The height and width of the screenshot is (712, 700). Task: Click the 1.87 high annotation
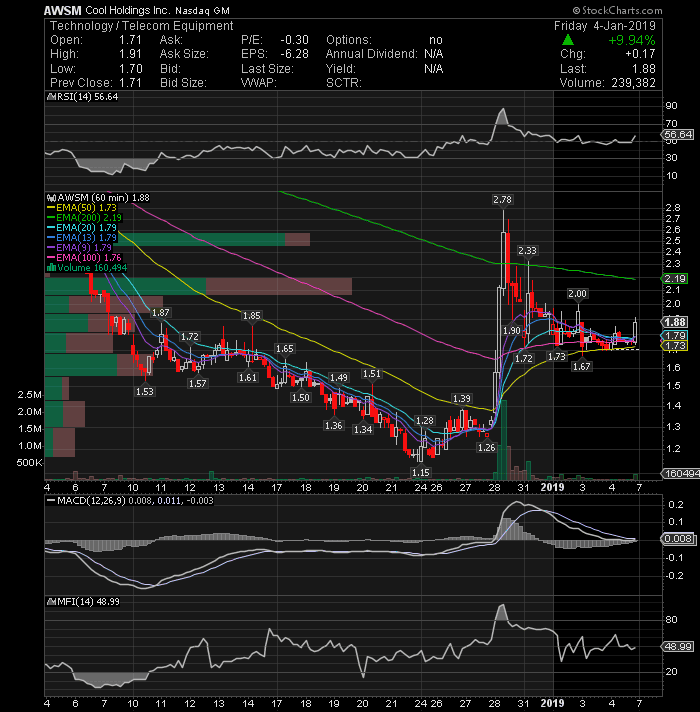point(161,313)
